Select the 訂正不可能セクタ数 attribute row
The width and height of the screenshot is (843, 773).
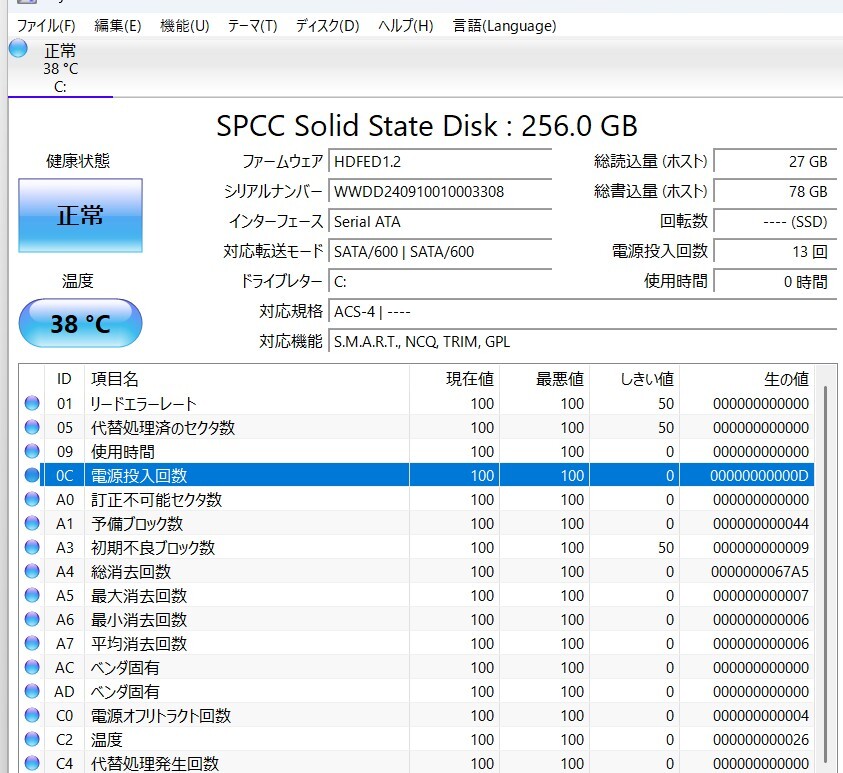(417, 499)
